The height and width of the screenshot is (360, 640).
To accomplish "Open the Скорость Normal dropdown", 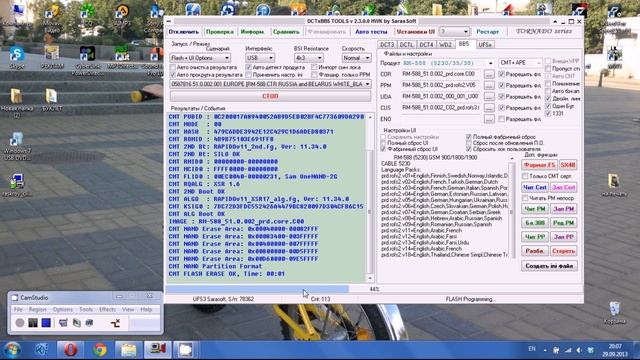I will coord(356,58).
